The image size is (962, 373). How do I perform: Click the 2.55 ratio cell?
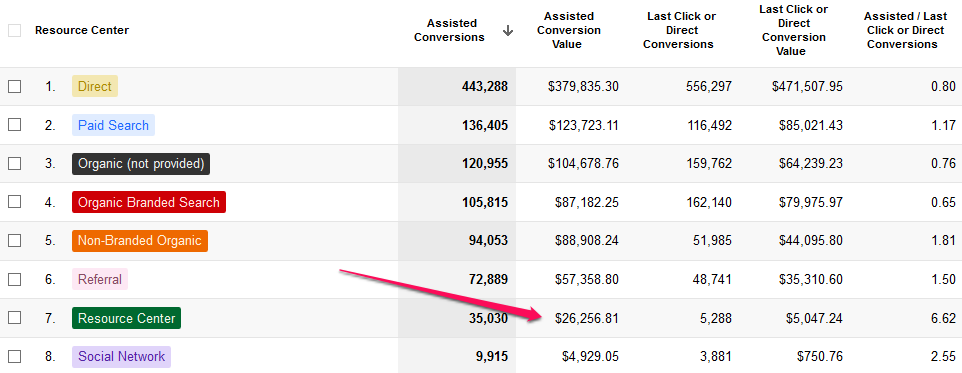(x=944, y=356)
